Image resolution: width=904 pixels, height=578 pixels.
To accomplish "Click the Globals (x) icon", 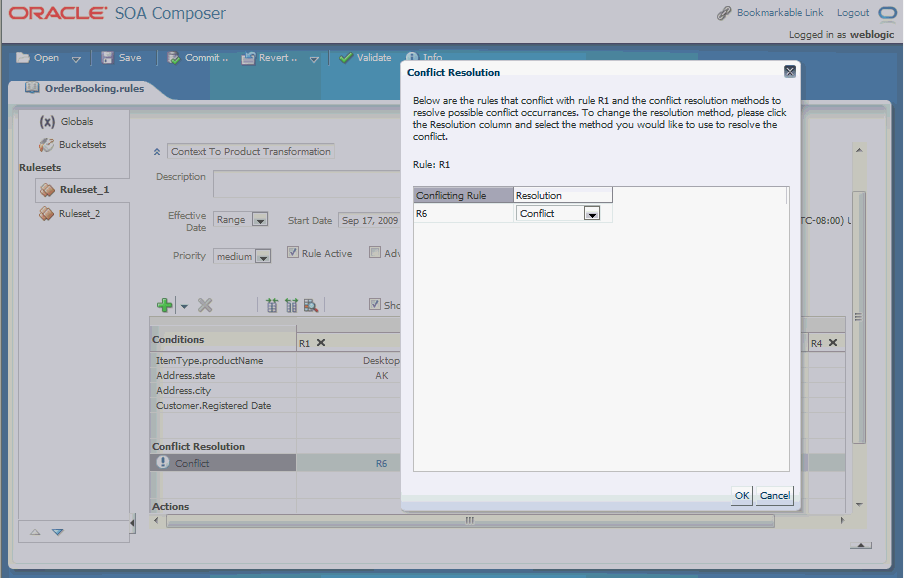I will [47, 122].
